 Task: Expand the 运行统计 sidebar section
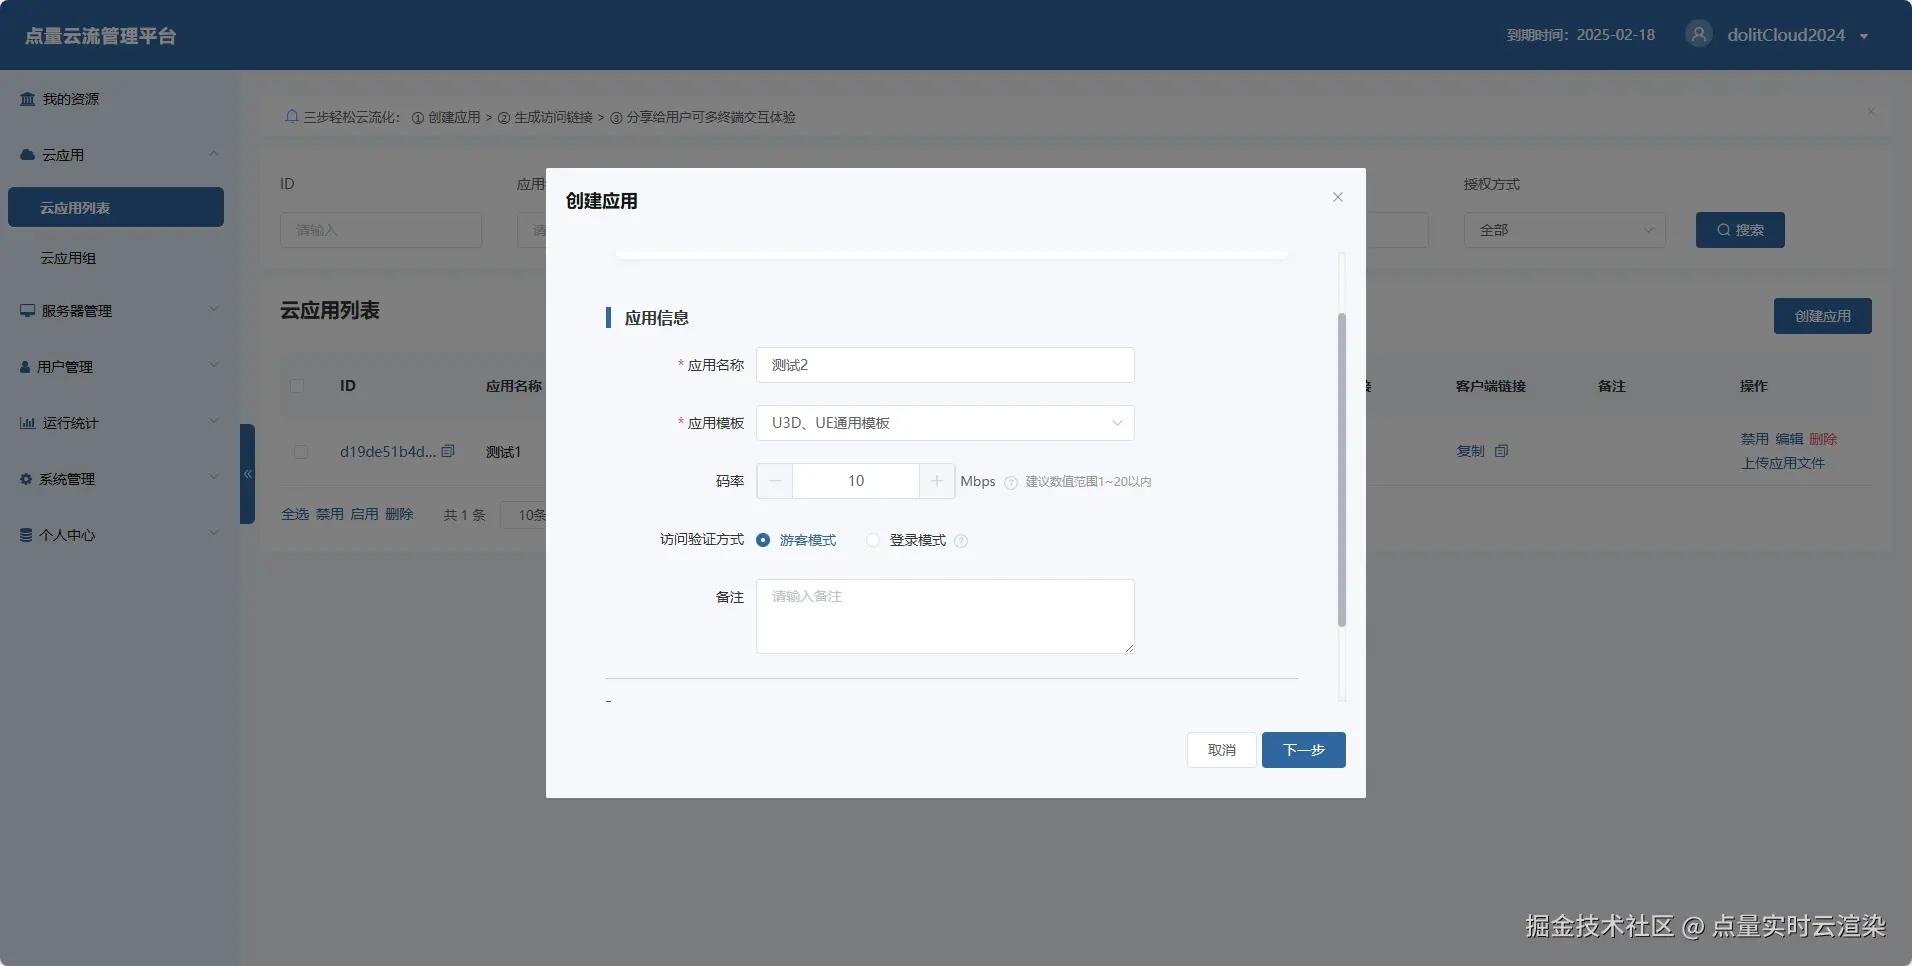120,423
